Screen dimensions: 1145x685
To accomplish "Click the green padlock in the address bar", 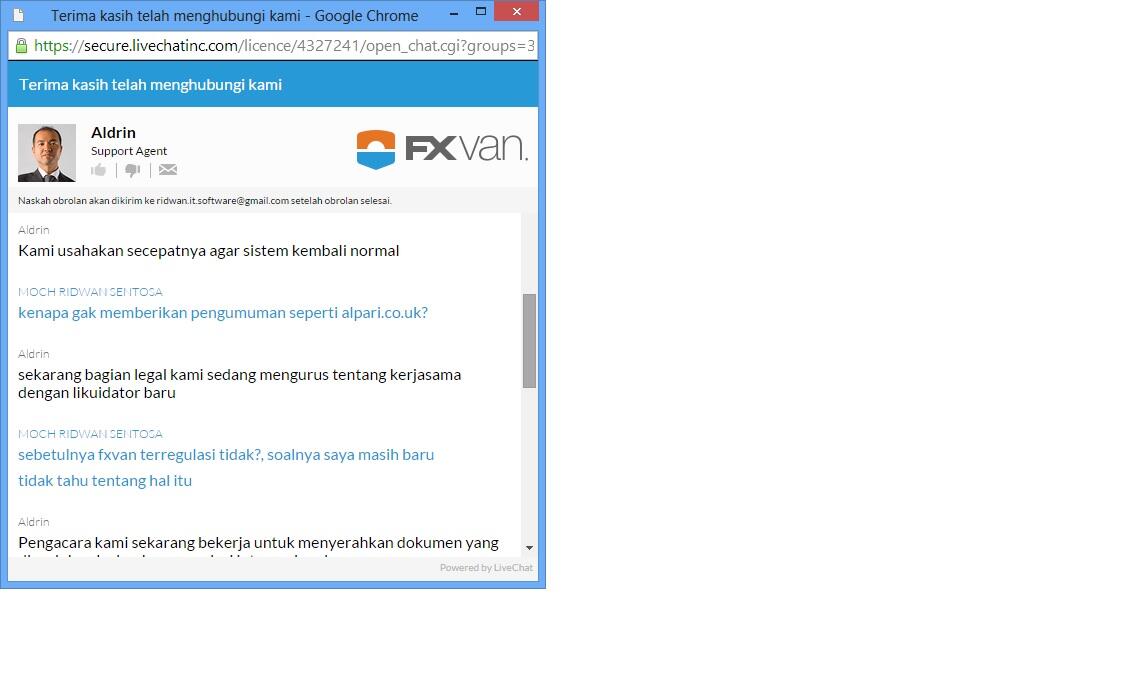I will 21,46.
